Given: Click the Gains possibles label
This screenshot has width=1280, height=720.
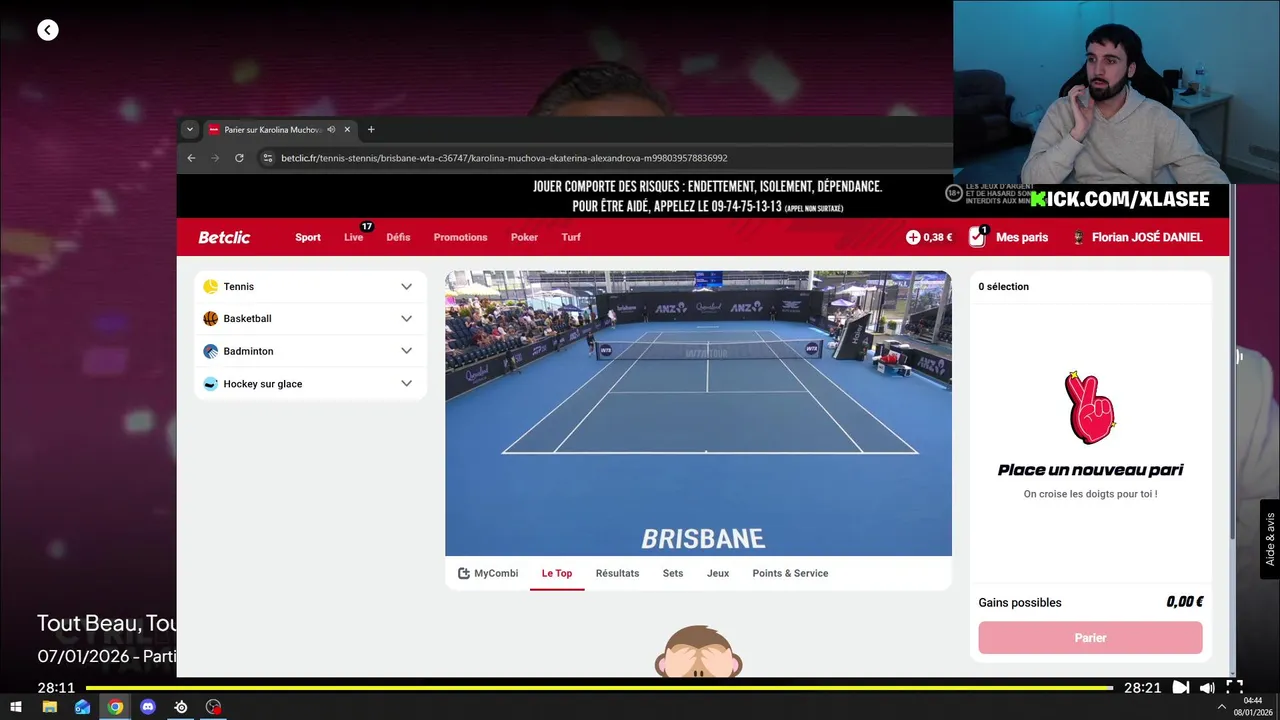Looking at the screenshot, I should tap(1020, 602).
